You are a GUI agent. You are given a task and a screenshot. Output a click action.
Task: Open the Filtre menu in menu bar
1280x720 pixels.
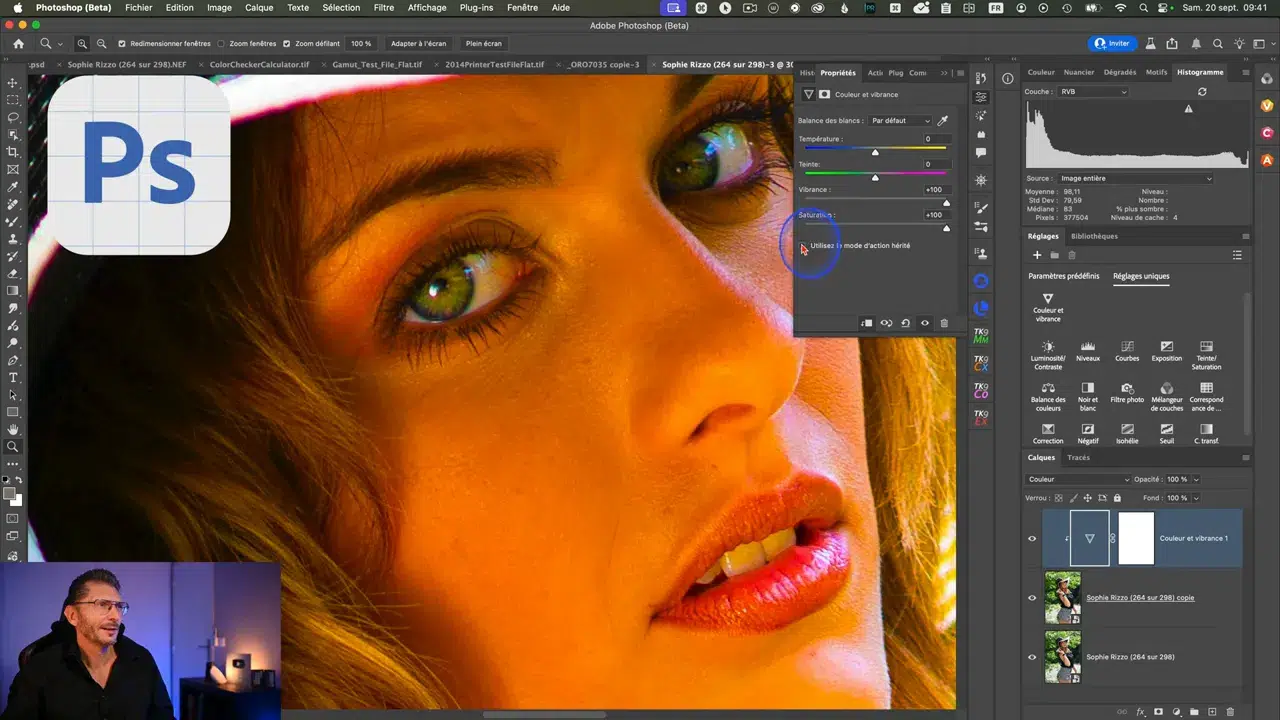383,8
